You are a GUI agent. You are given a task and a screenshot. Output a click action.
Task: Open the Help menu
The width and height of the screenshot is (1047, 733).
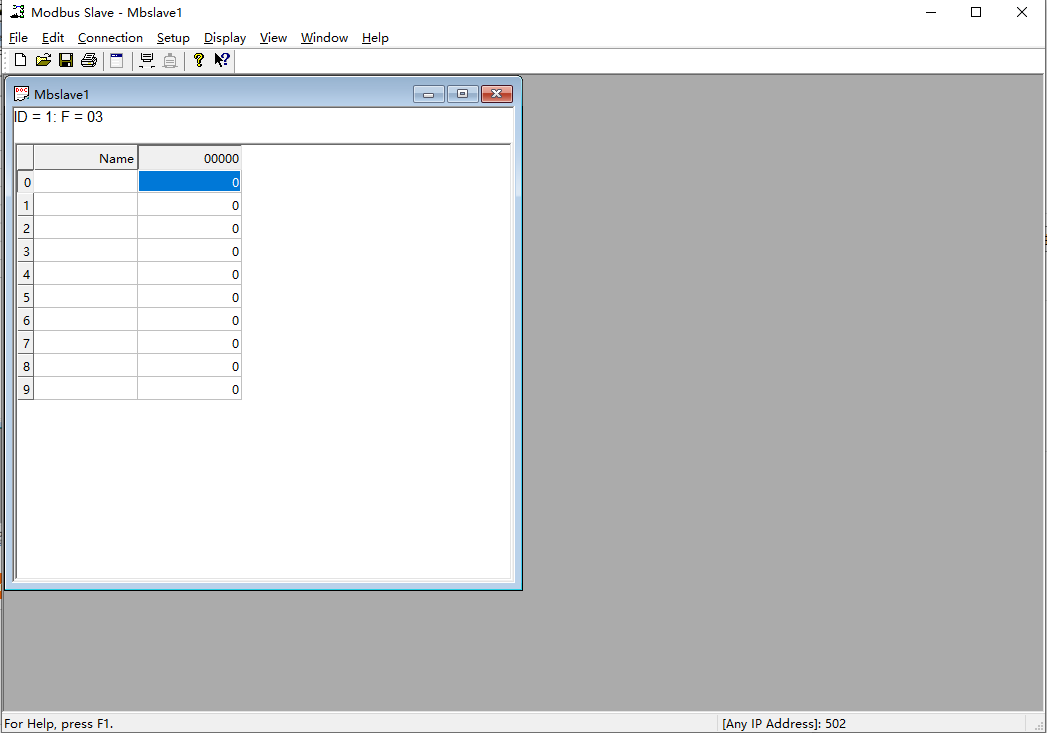pos(375,38)
